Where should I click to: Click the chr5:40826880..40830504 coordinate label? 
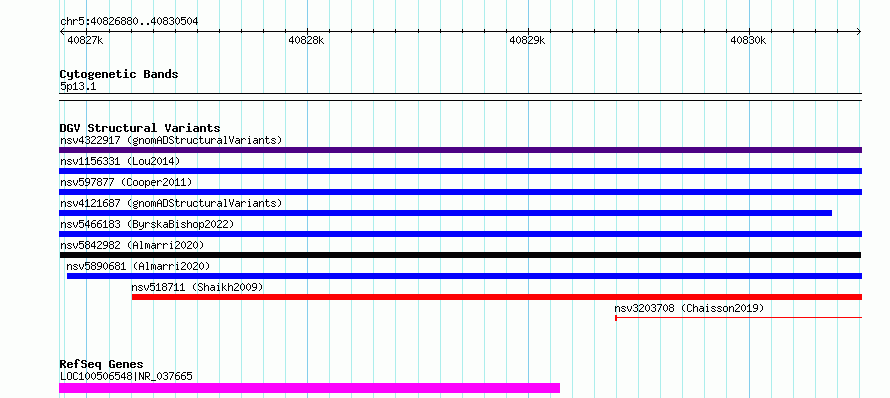(129, 22)
